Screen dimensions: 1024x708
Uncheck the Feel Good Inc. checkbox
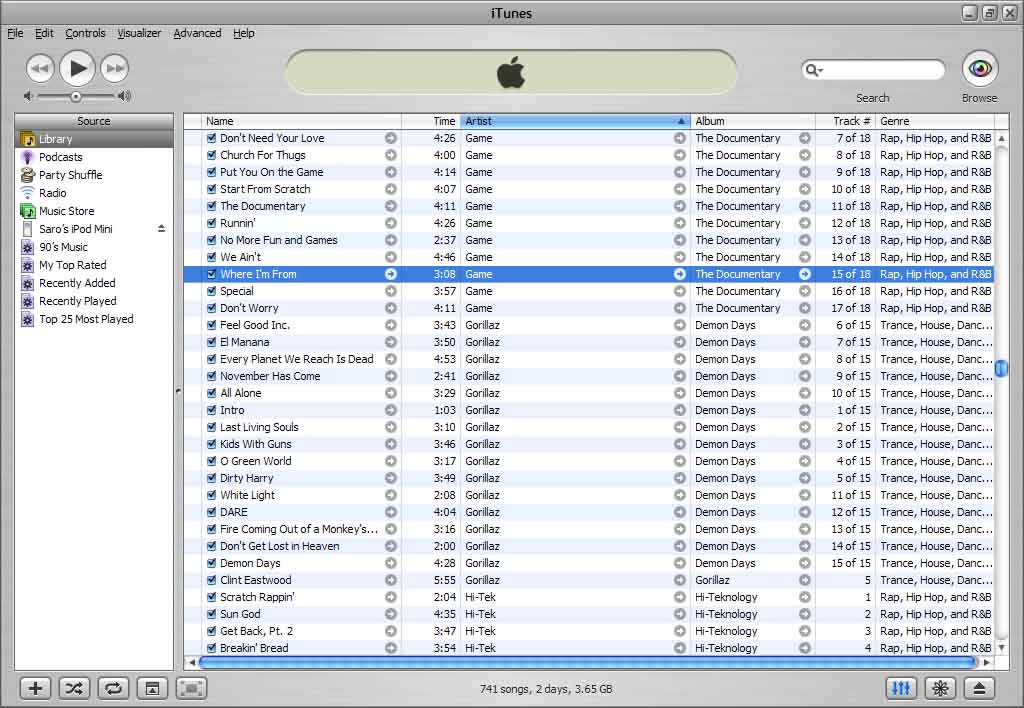[x=211, y=325]
